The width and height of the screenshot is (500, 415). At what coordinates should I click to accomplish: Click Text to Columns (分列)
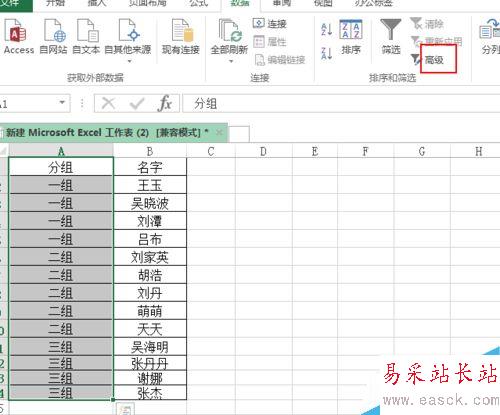490,37
